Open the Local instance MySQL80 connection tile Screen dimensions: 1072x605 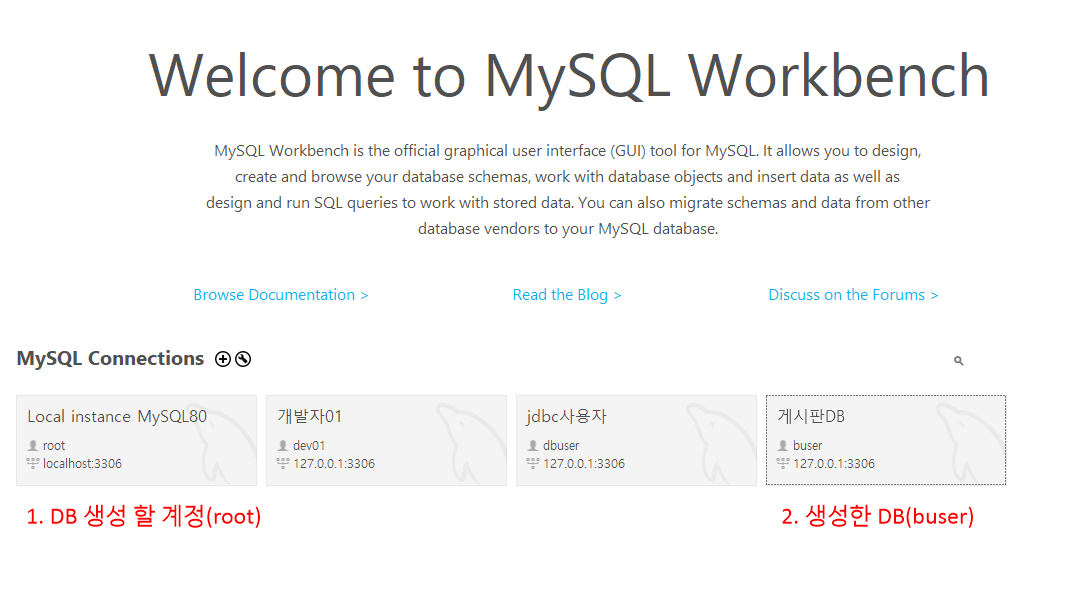point(137,440)
